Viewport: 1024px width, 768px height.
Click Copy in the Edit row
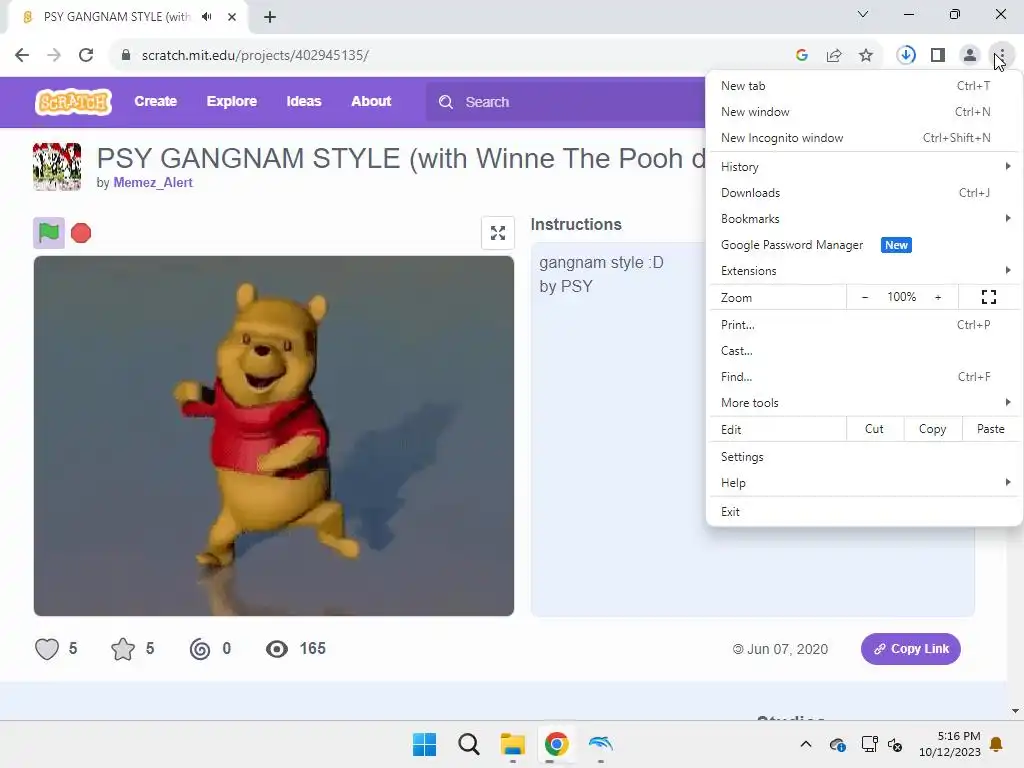click(x=933, y=429)
